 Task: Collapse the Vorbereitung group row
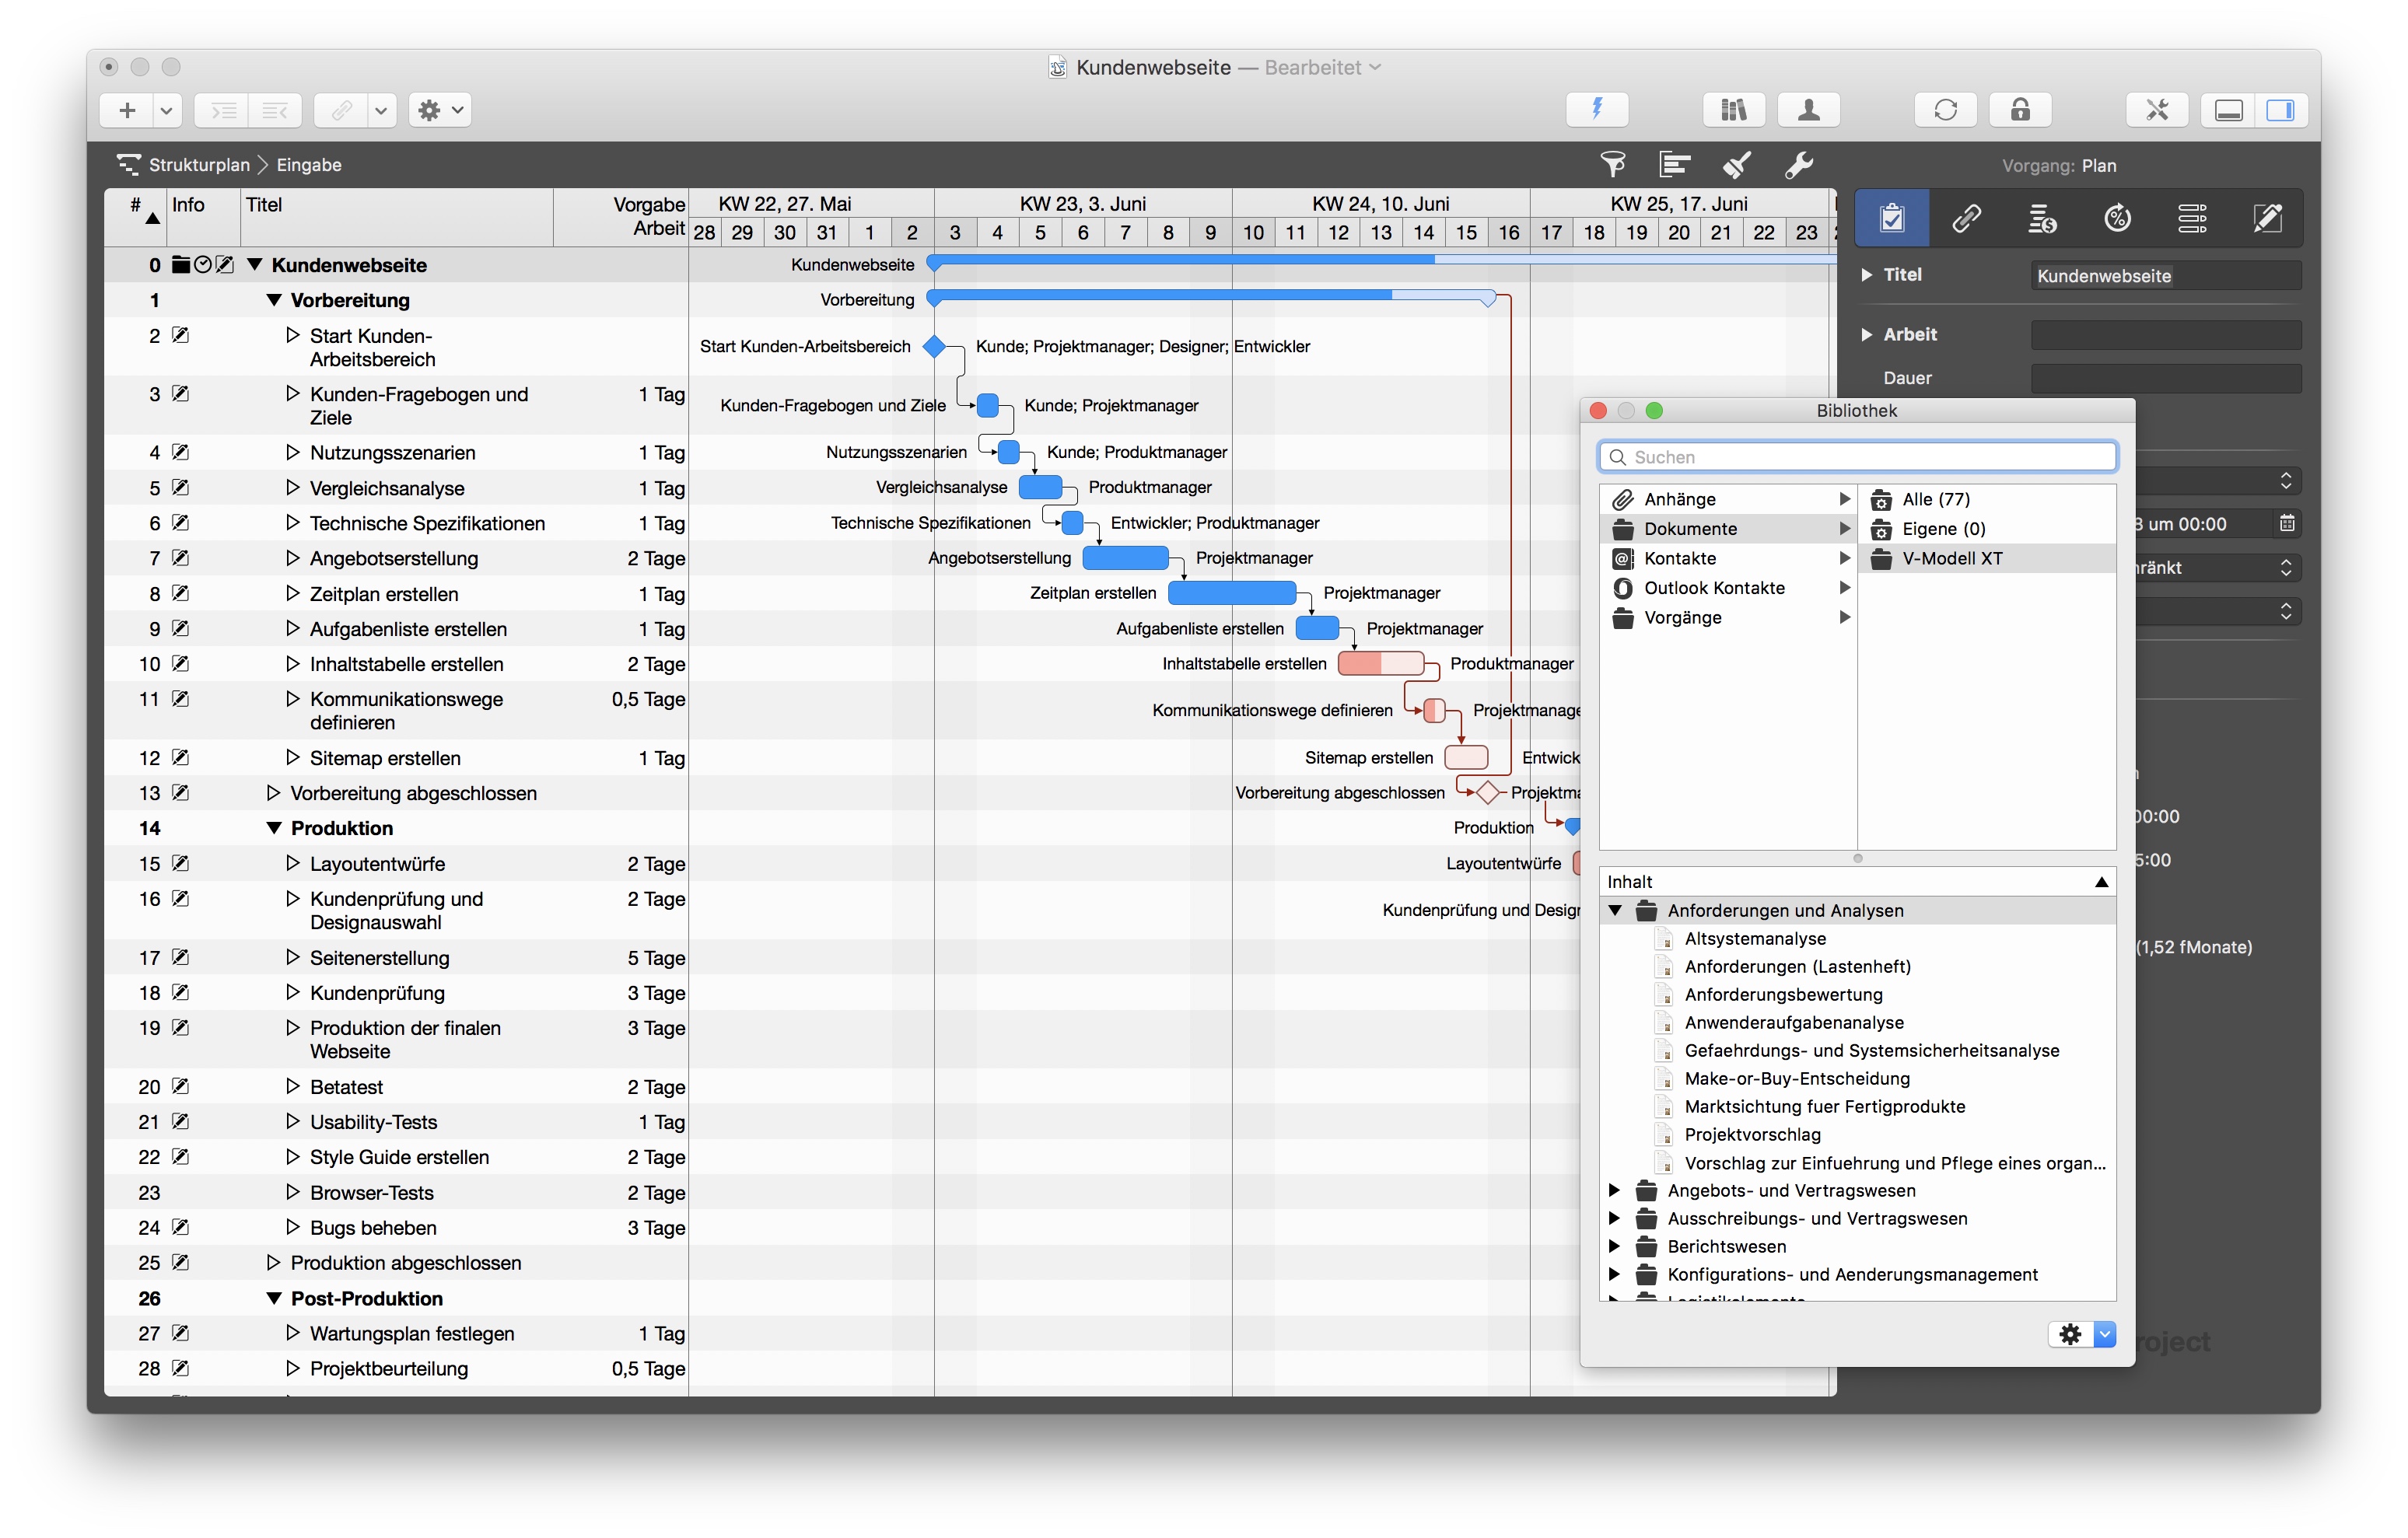(273, 300)
